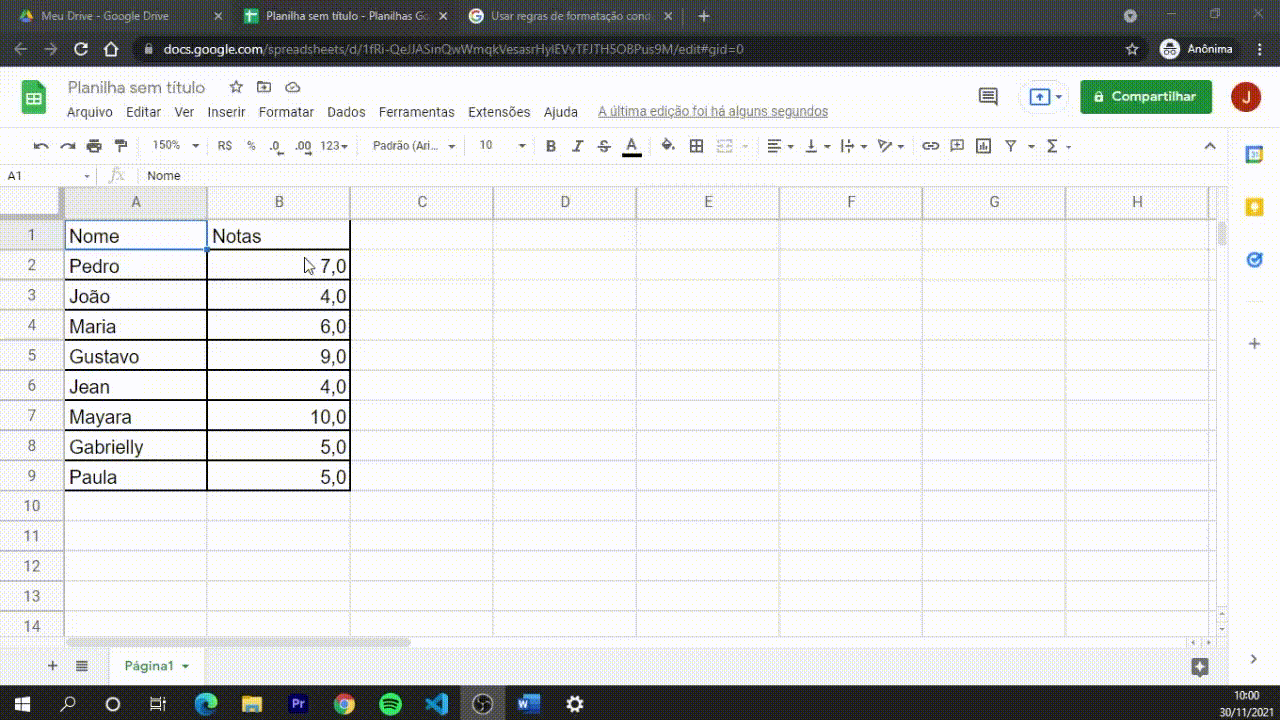Open the Dados menu

click(x=346, y=112)
